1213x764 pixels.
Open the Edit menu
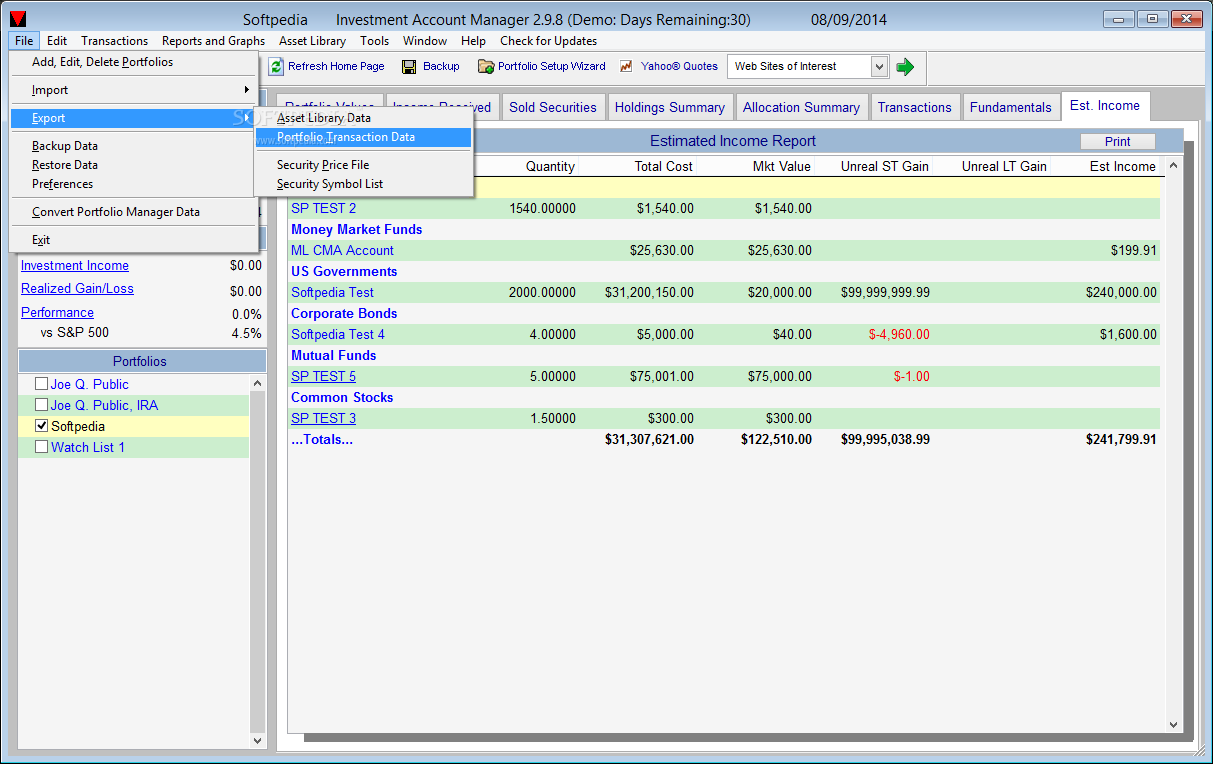pos(57,41)
